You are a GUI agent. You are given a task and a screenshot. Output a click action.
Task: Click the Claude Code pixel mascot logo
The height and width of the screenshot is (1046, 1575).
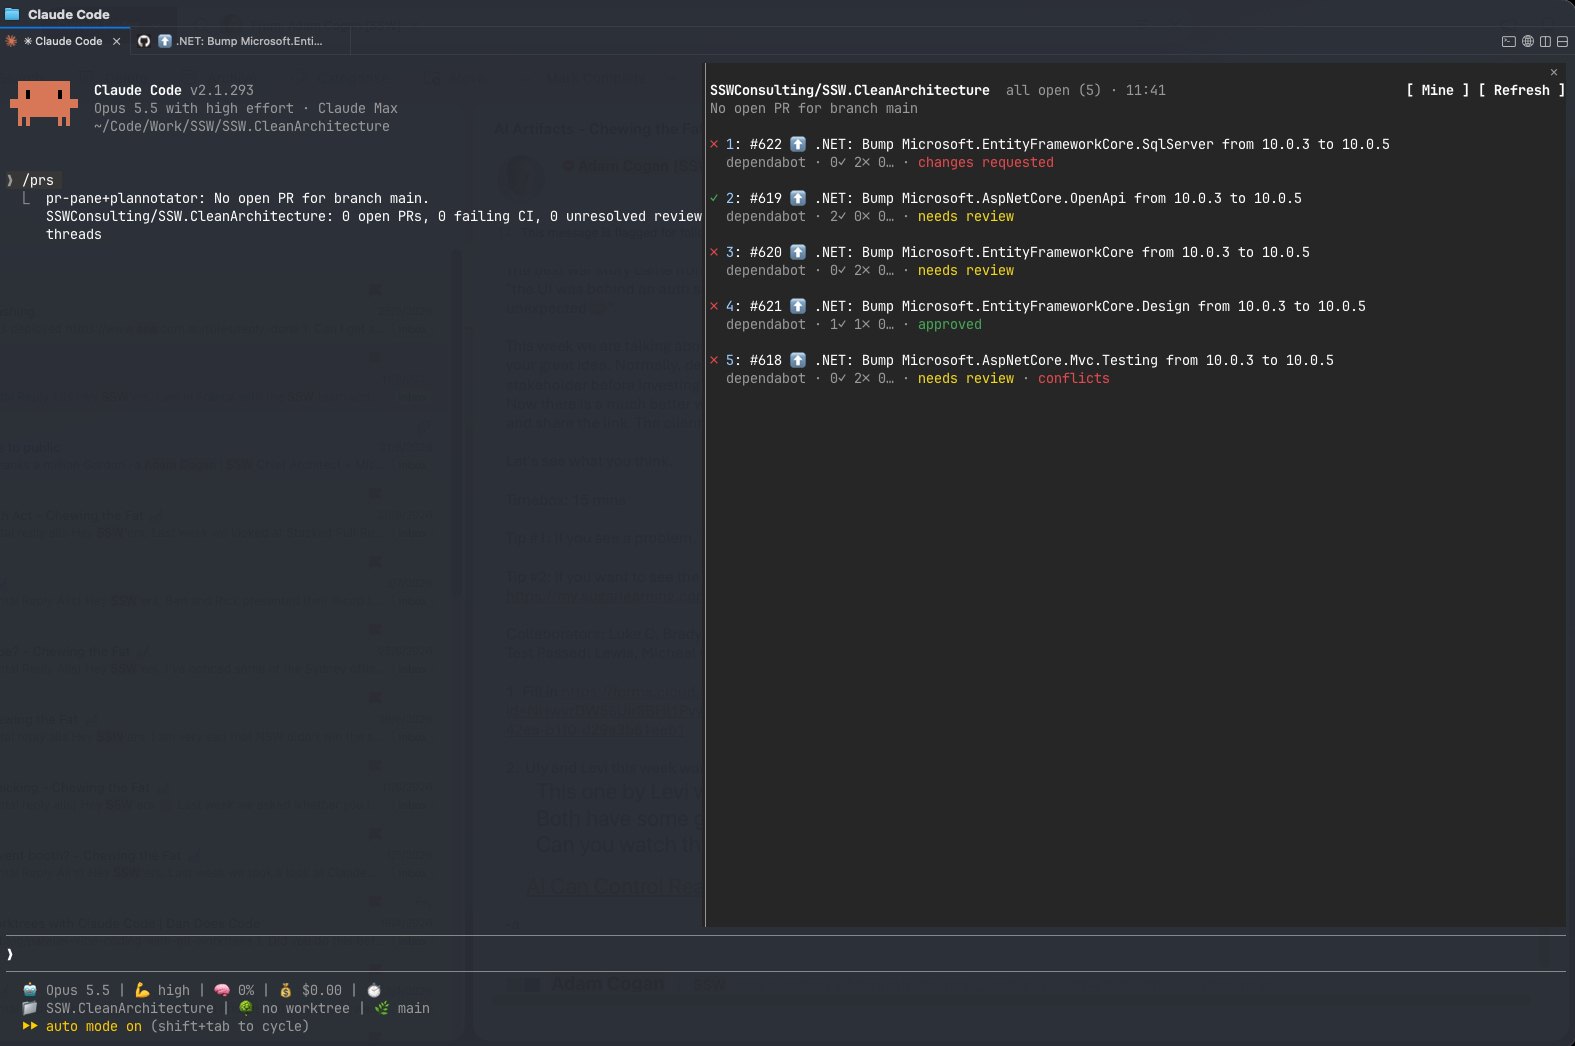pos(44,103)
